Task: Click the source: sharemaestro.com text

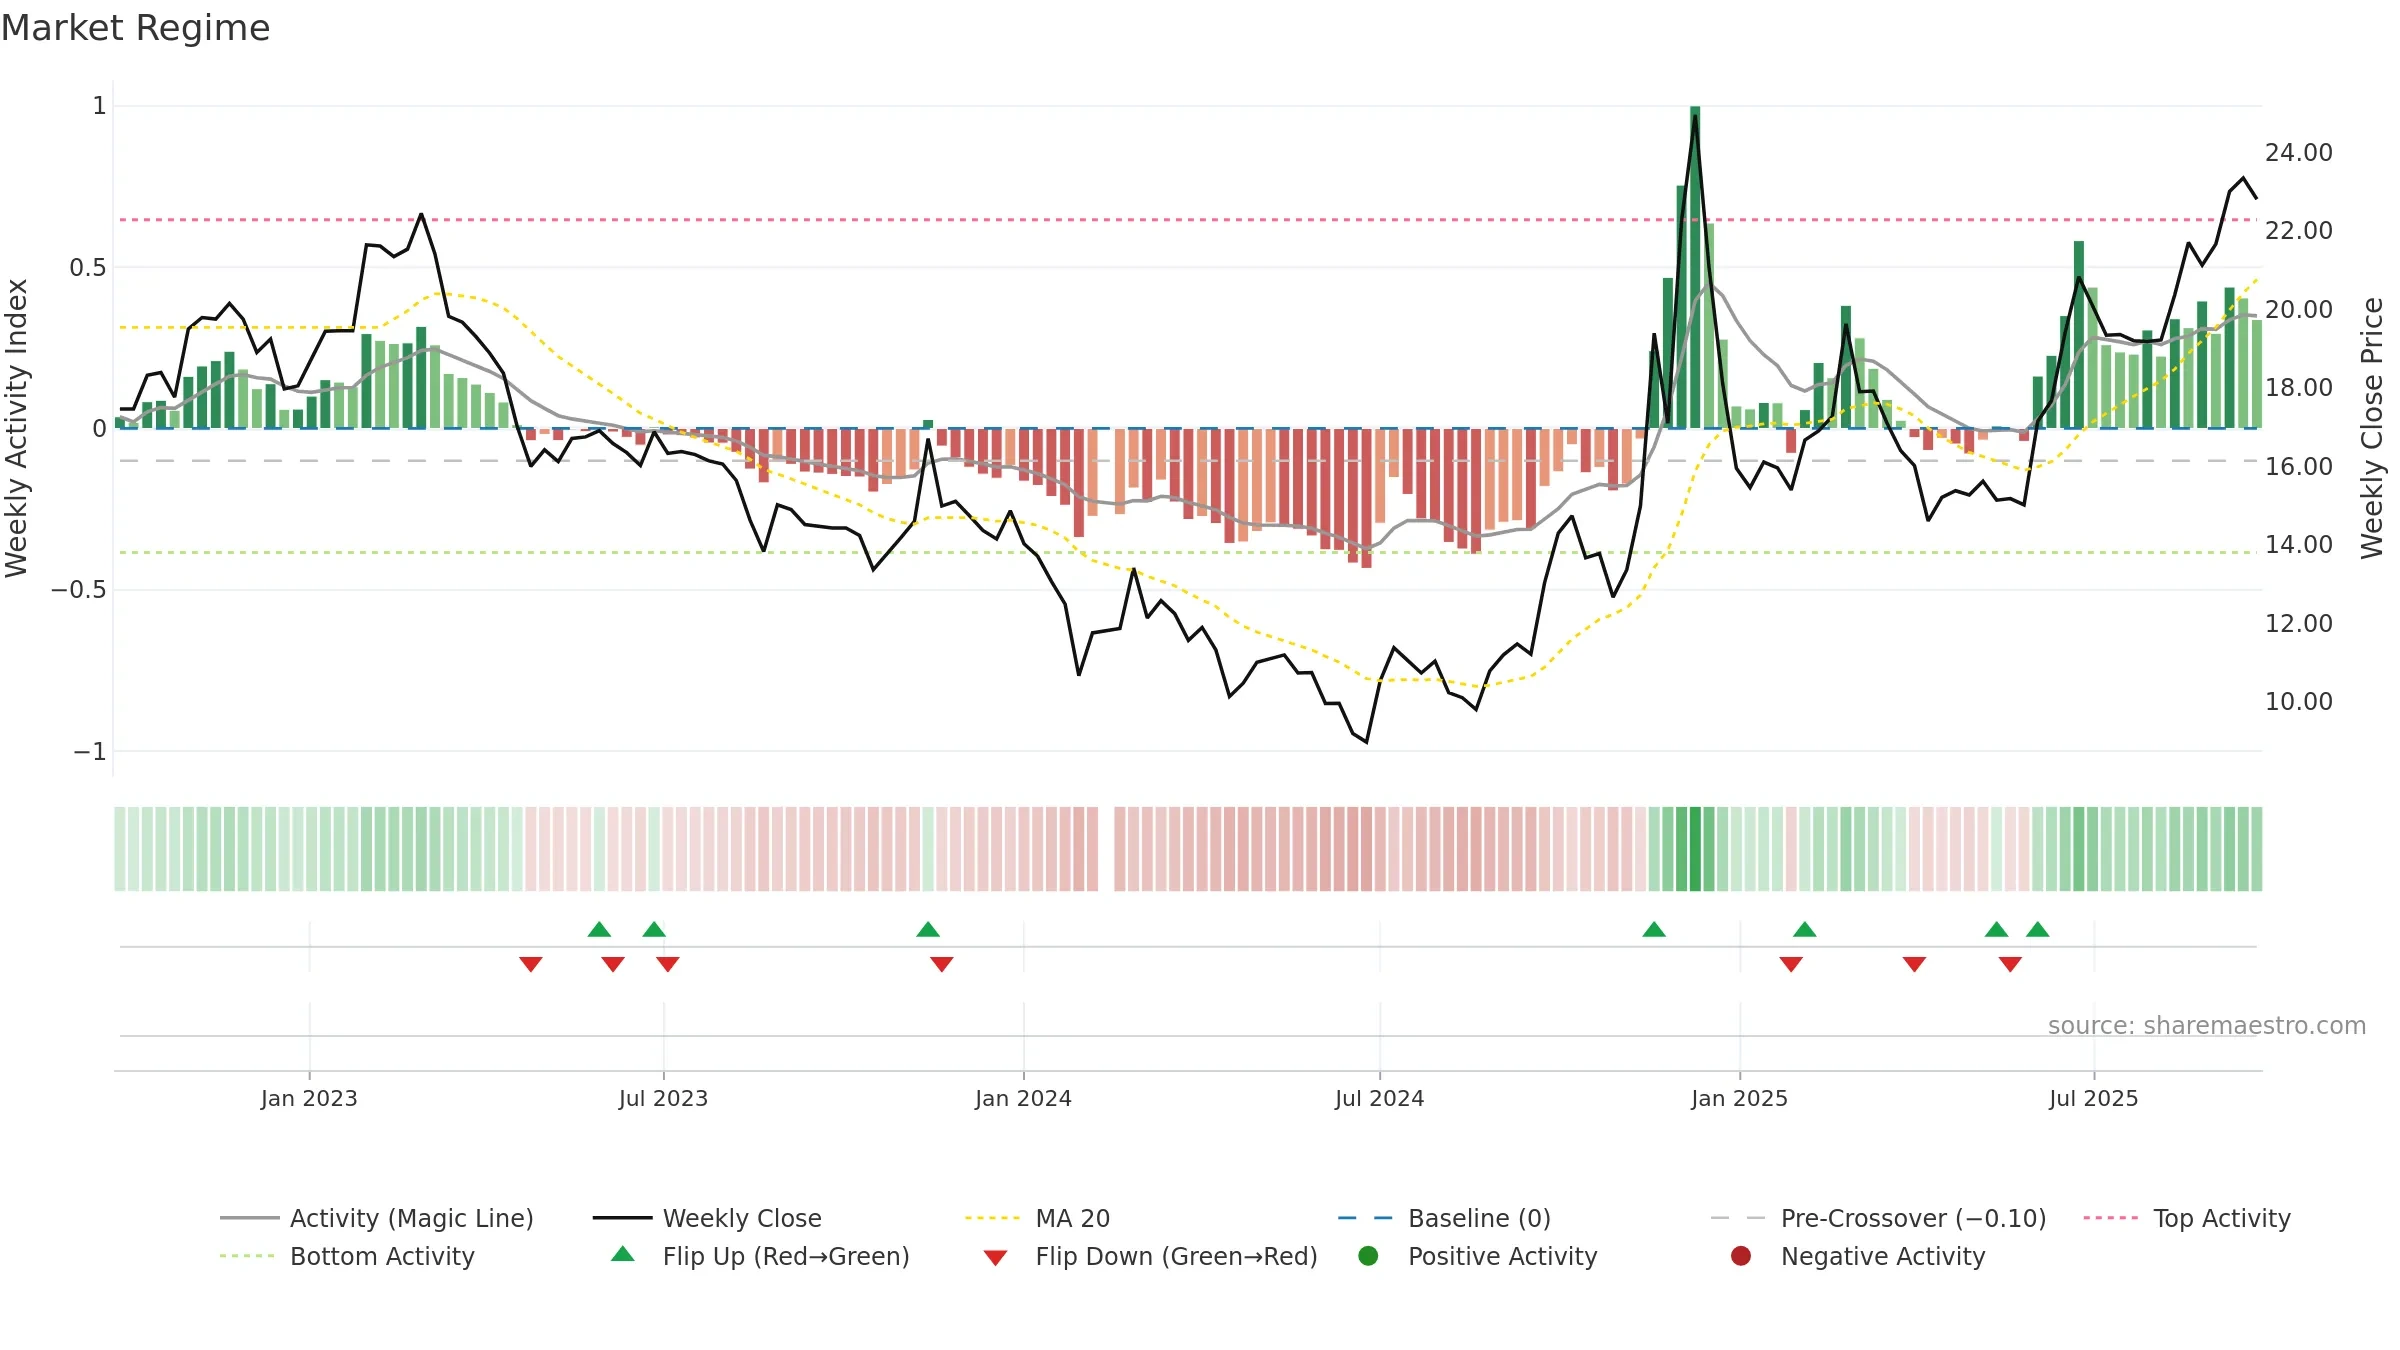Action: [x=2206, y=1025]
